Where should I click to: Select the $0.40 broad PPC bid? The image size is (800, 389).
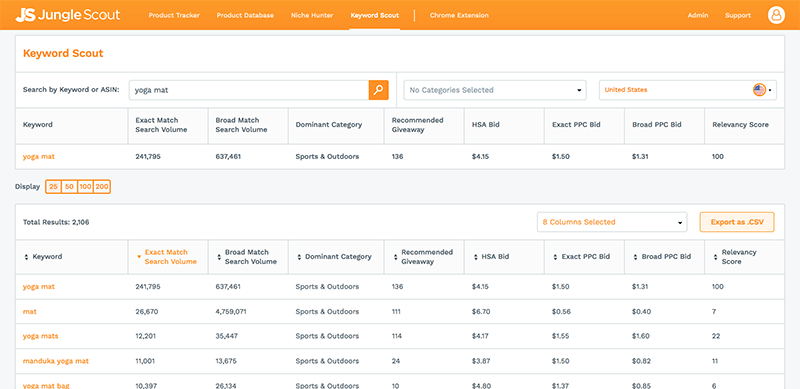pos(641,311)
